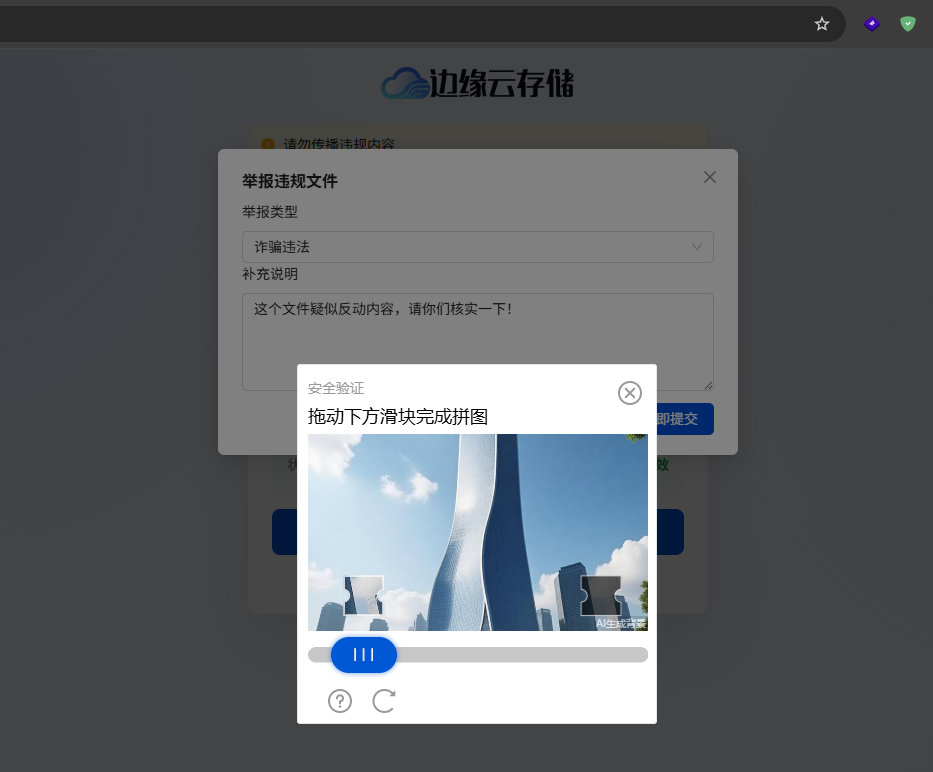Click the 补充说明 label
The width and height of the screenshot is (933, 772).
270,274
